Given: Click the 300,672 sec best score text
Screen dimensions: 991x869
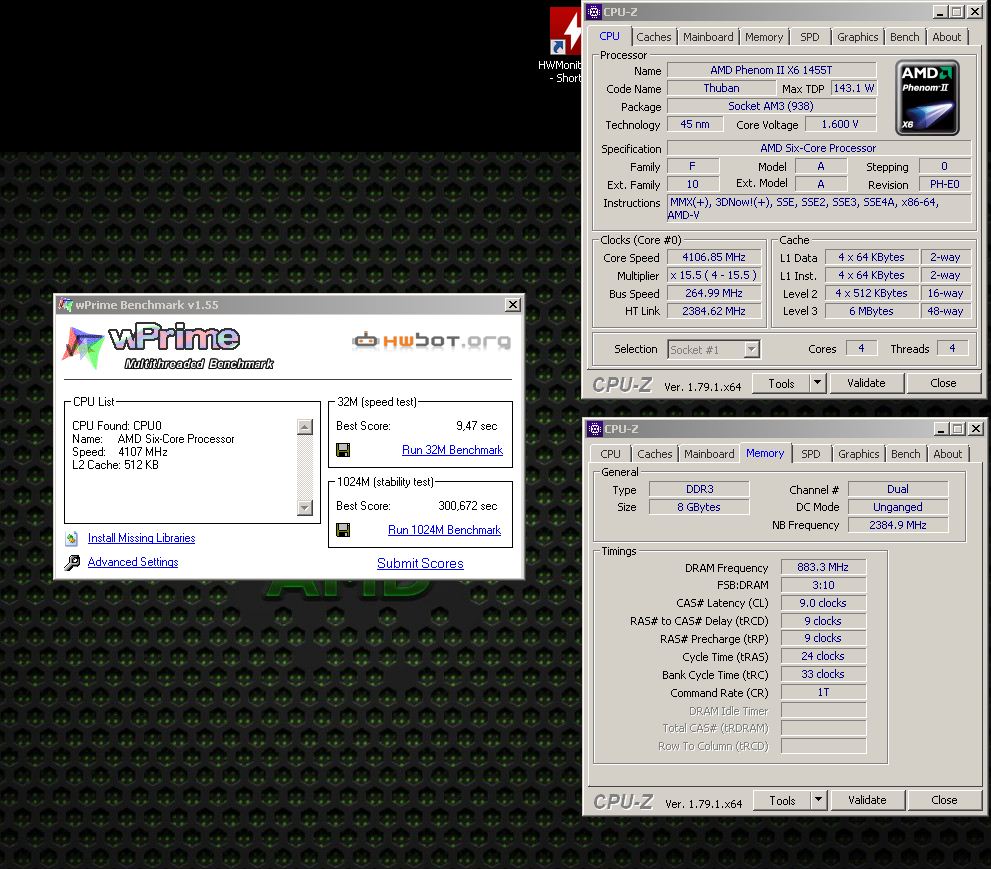Looking at the screenshot, I should click(468, 506).
